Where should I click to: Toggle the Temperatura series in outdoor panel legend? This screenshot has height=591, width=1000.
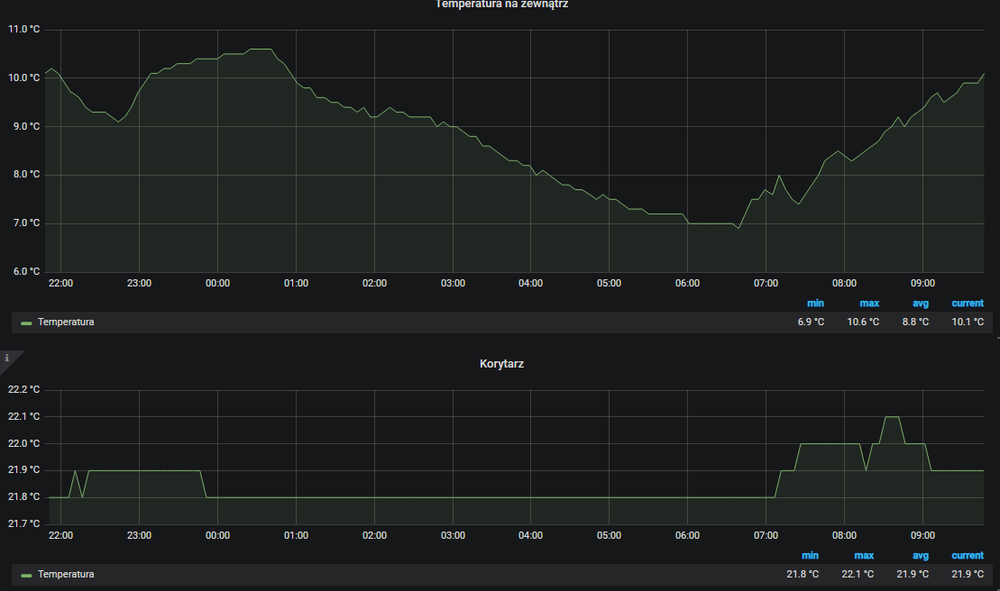click(66, 322)
